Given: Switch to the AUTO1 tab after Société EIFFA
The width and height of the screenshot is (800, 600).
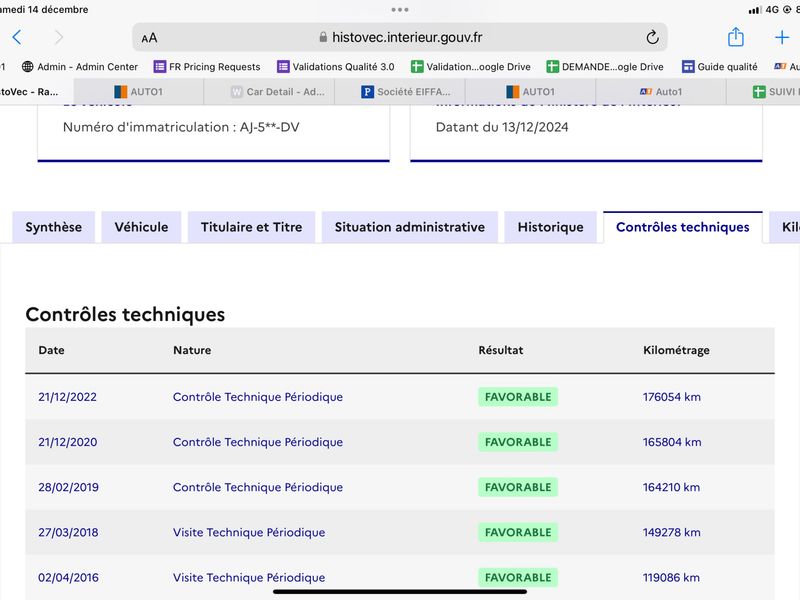Looking at the screenshot, I should (531, 92).
